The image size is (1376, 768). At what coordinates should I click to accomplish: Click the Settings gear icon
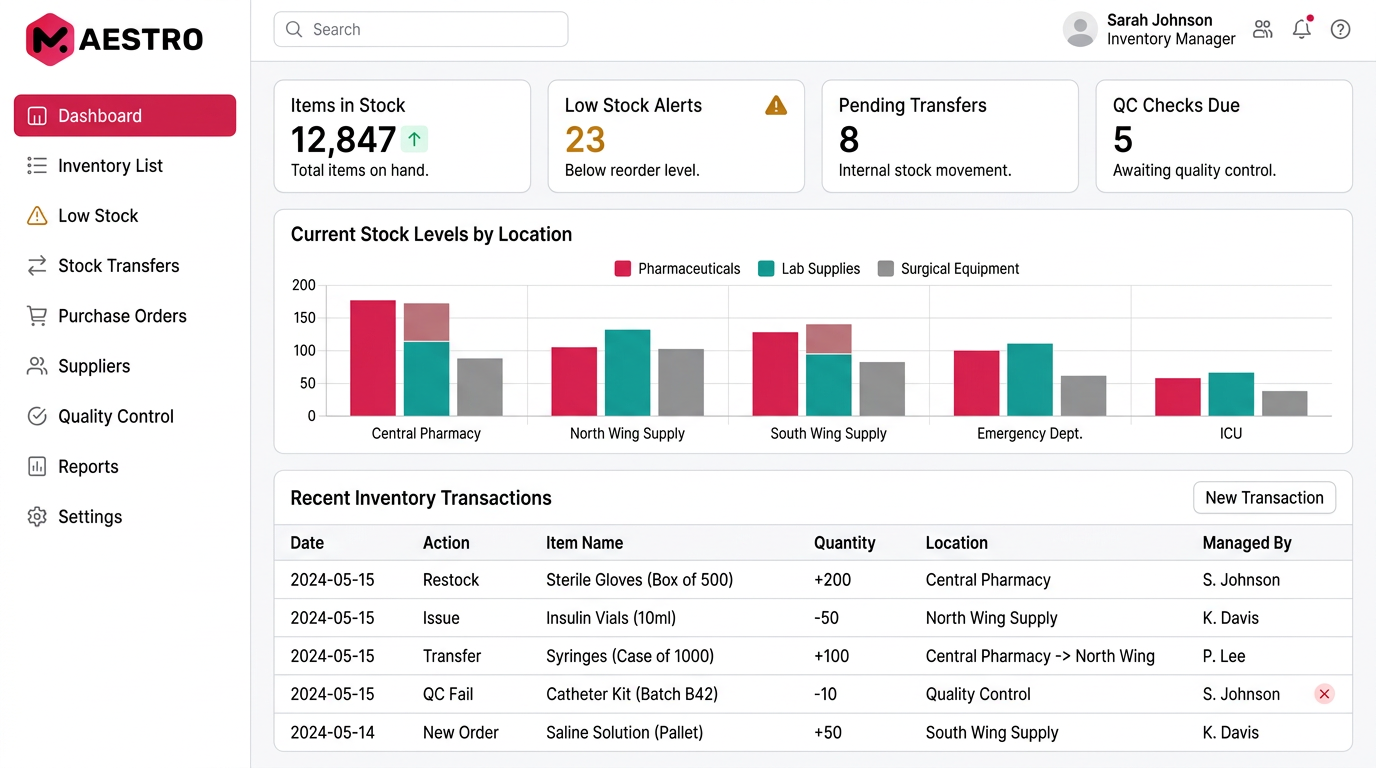pyautogui.click(x=37, y=517)
